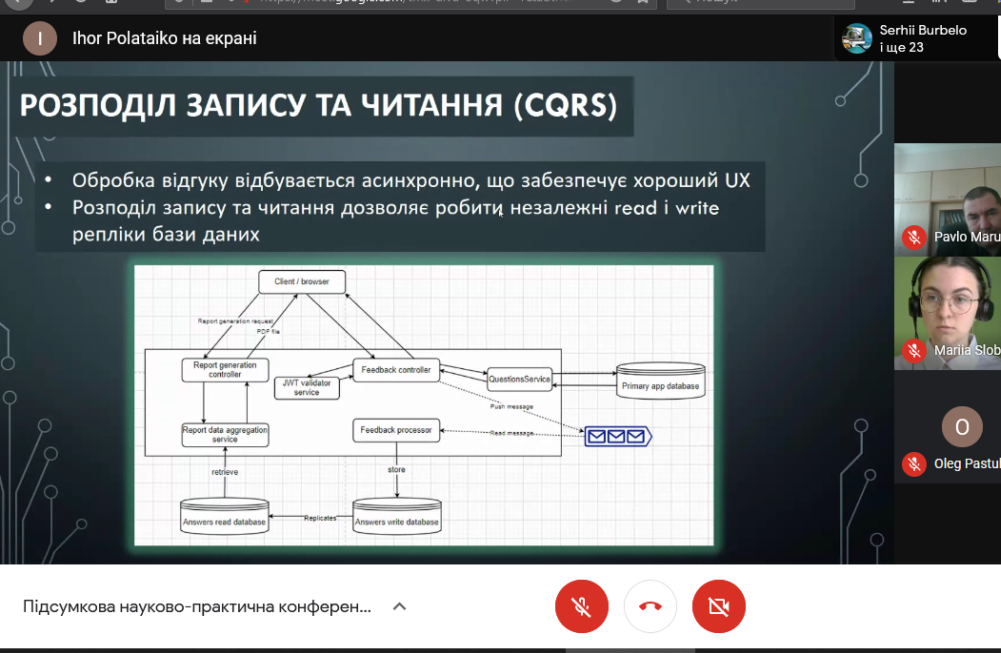Click Oleg's 'O' avatar circle
The image size is (1001, 653).
click(x=962, y=427)
